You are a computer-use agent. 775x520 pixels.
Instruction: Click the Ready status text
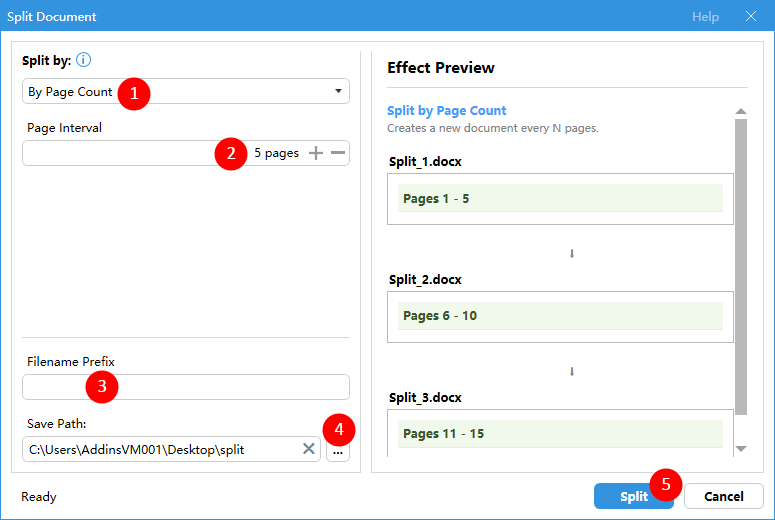pos(39,497)
